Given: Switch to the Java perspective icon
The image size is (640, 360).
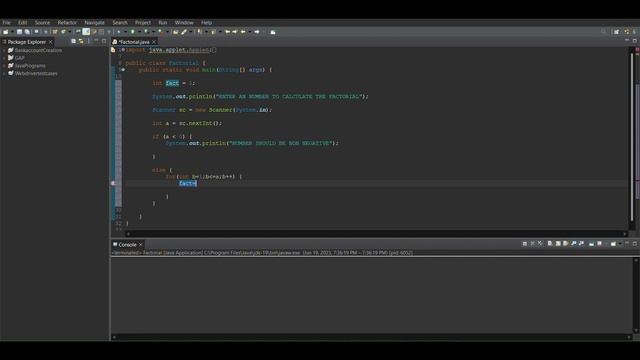Looking at the screenshot, I should click(627, 32).
